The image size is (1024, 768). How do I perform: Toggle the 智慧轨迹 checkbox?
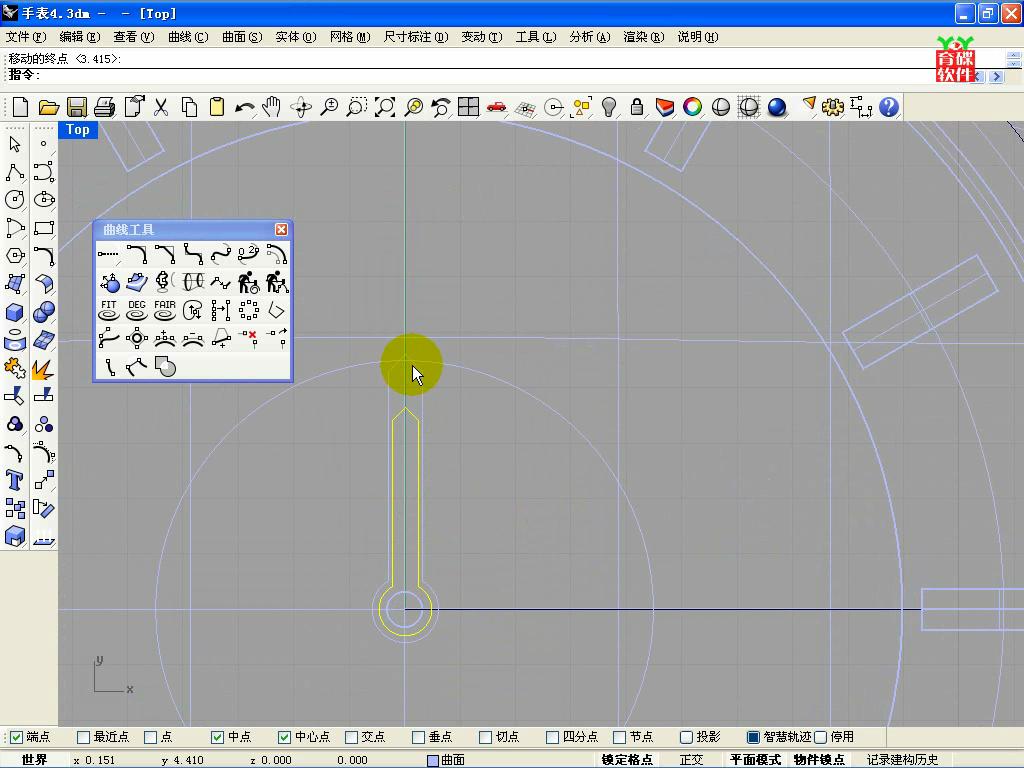point(753,737)
